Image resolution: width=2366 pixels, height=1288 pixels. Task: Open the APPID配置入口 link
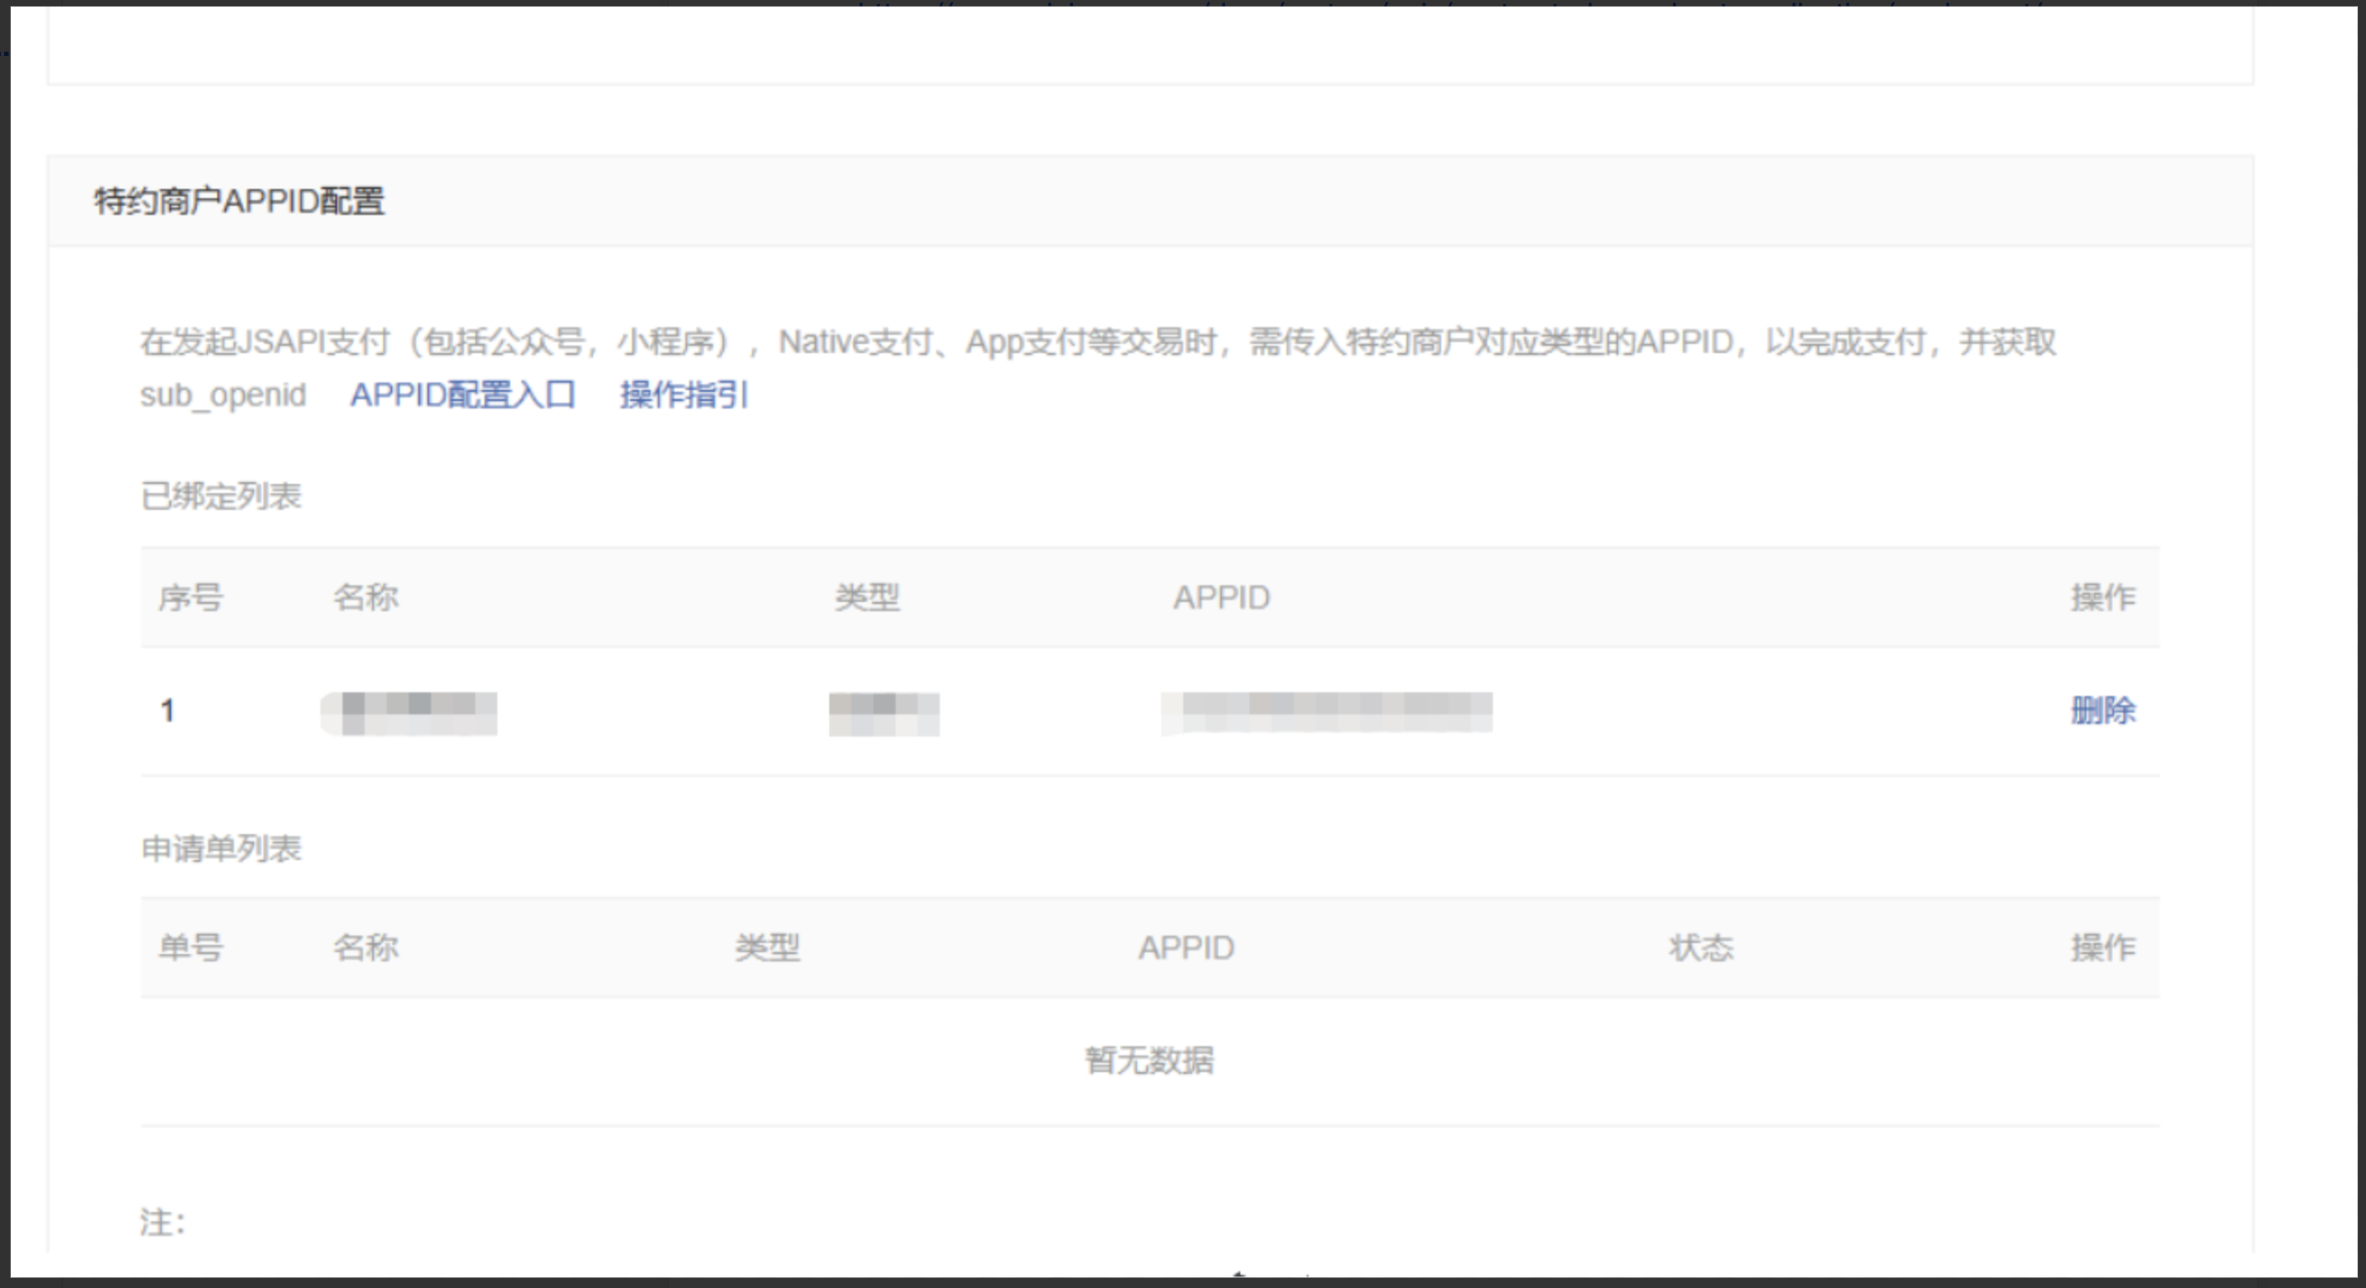click(462, 395)
